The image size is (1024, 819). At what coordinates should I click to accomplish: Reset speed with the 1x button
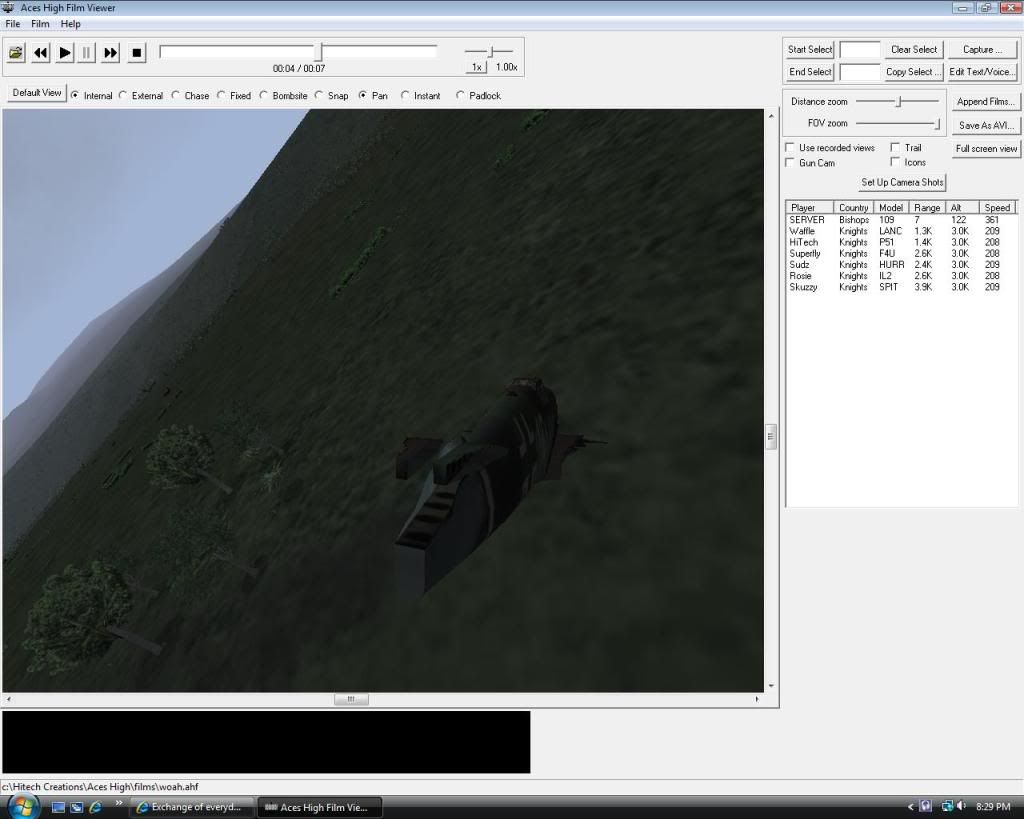(477, 67)
